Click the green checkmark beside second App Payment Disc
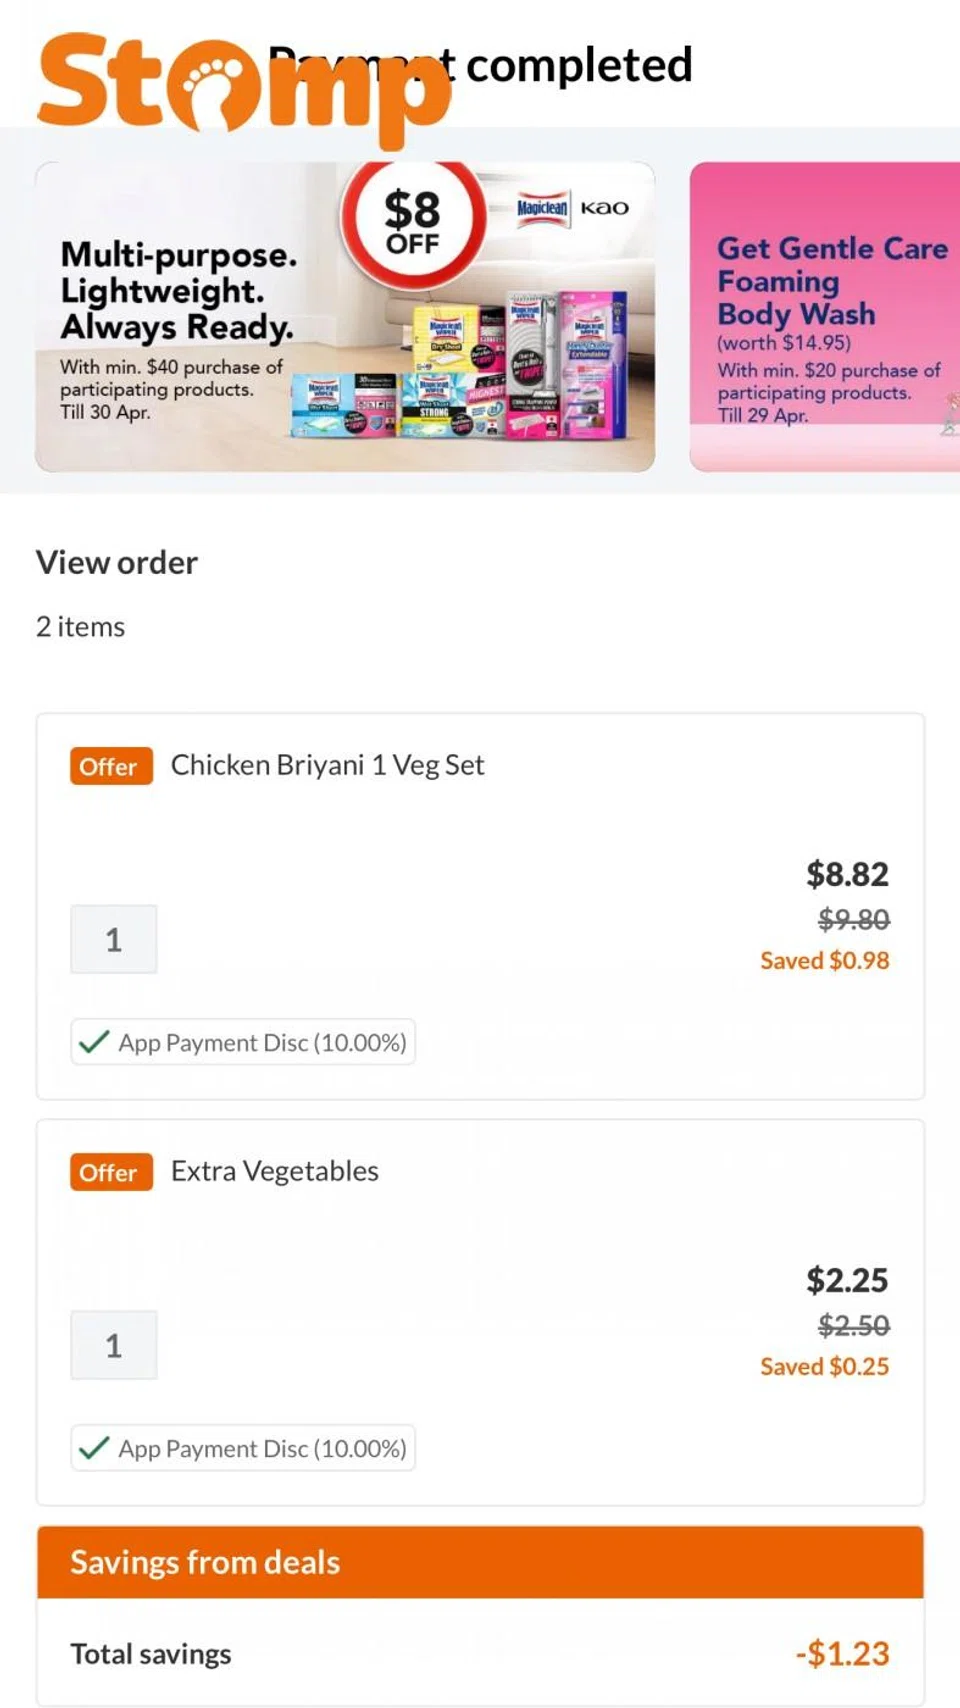 click(93, 1448)
